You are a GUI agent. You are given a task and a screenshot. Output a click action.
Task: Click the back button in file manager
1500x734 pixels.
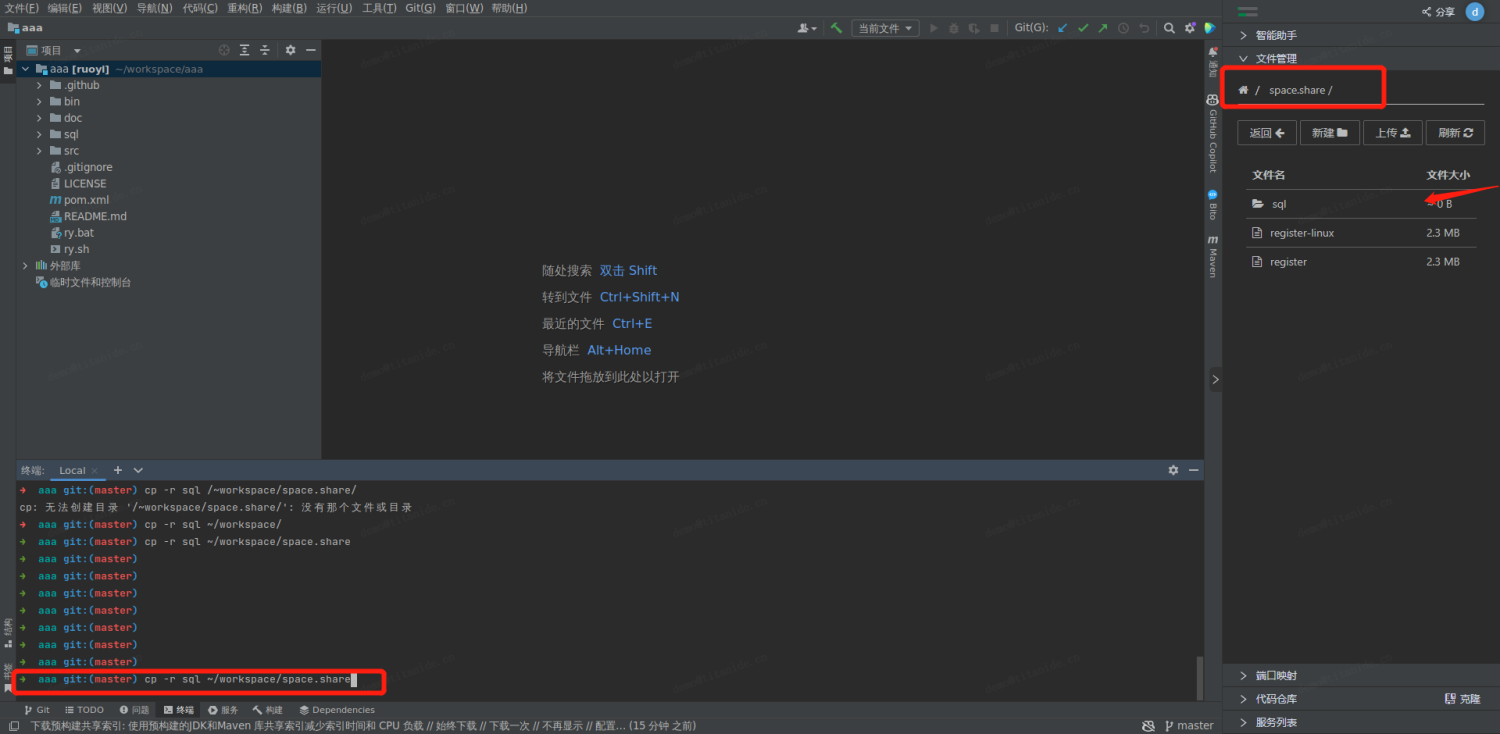pos(1267,133)
